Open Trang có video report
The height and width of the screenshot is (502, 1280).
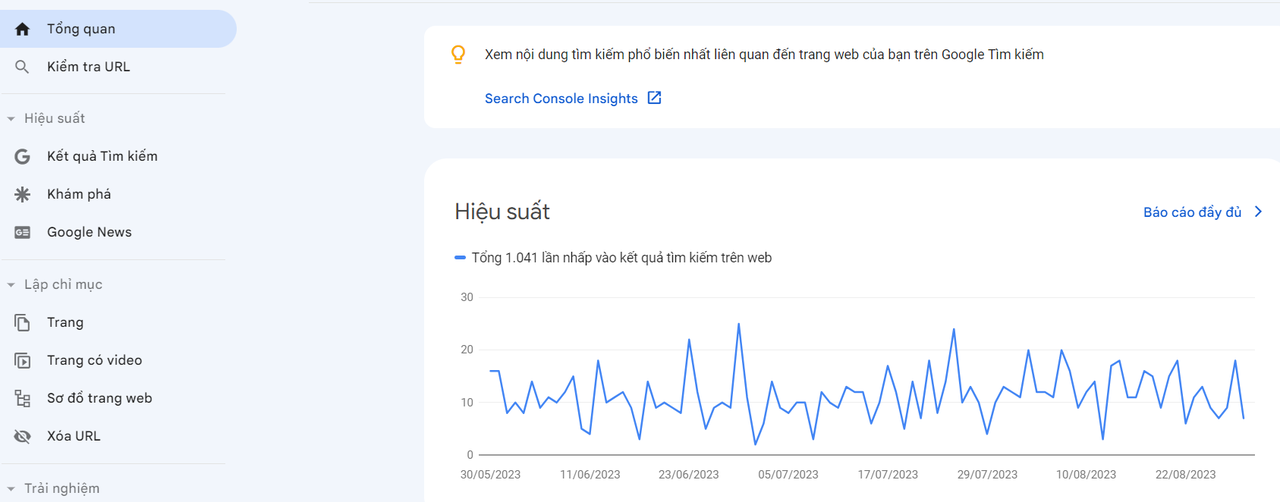(x=118, y=360)
